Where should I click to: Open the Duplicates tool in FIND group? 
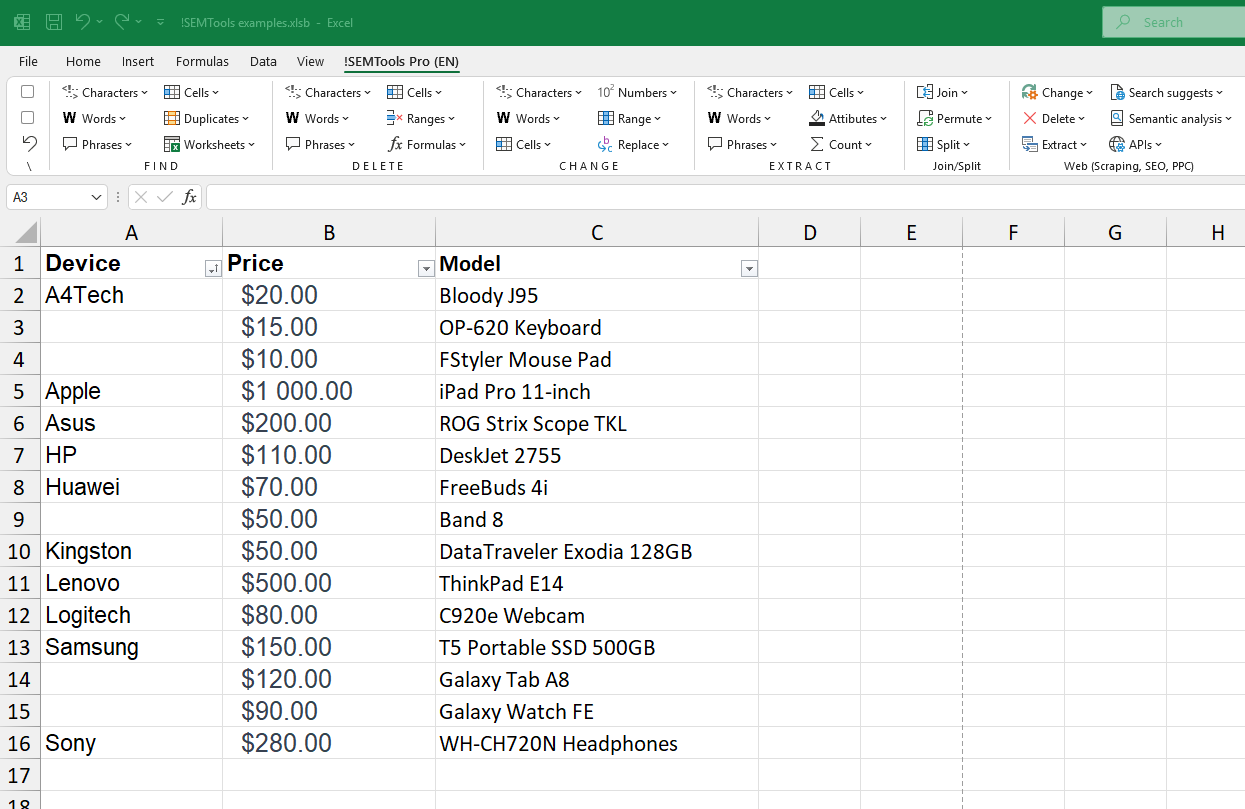click(x=207, y=118)
